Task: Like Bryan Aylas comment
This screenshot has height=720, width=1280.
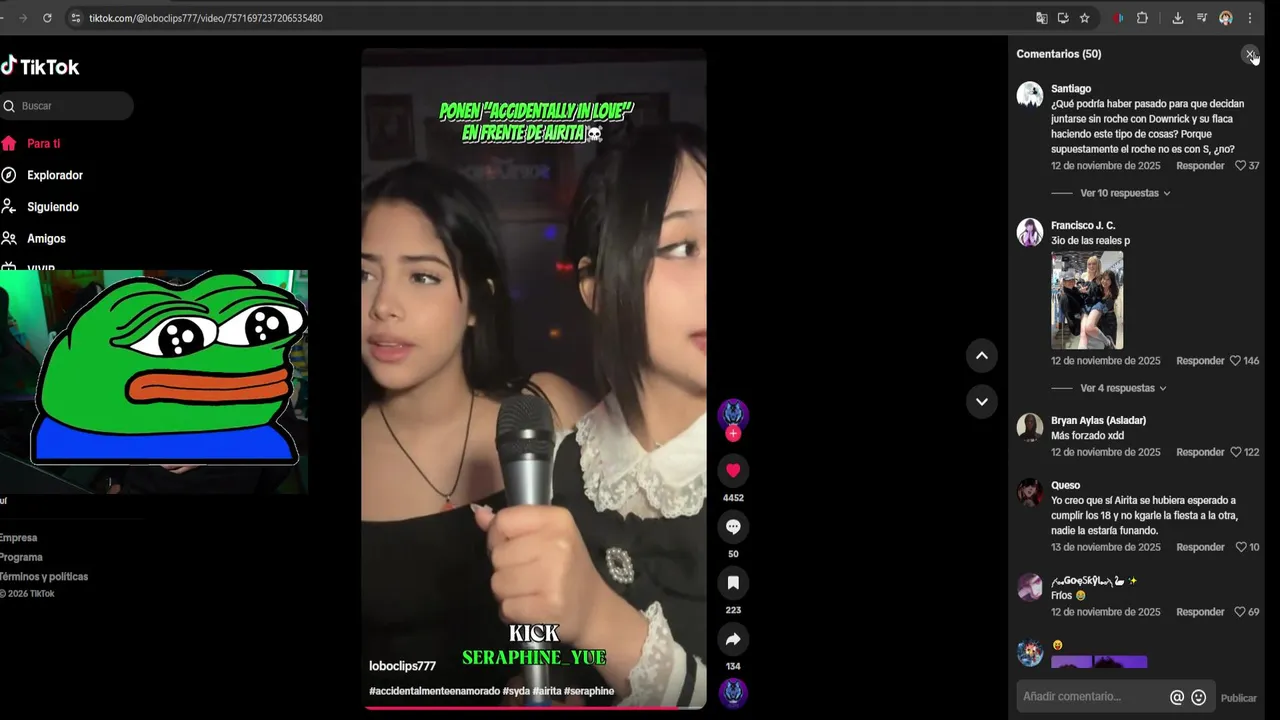Action: point(1235,452)
